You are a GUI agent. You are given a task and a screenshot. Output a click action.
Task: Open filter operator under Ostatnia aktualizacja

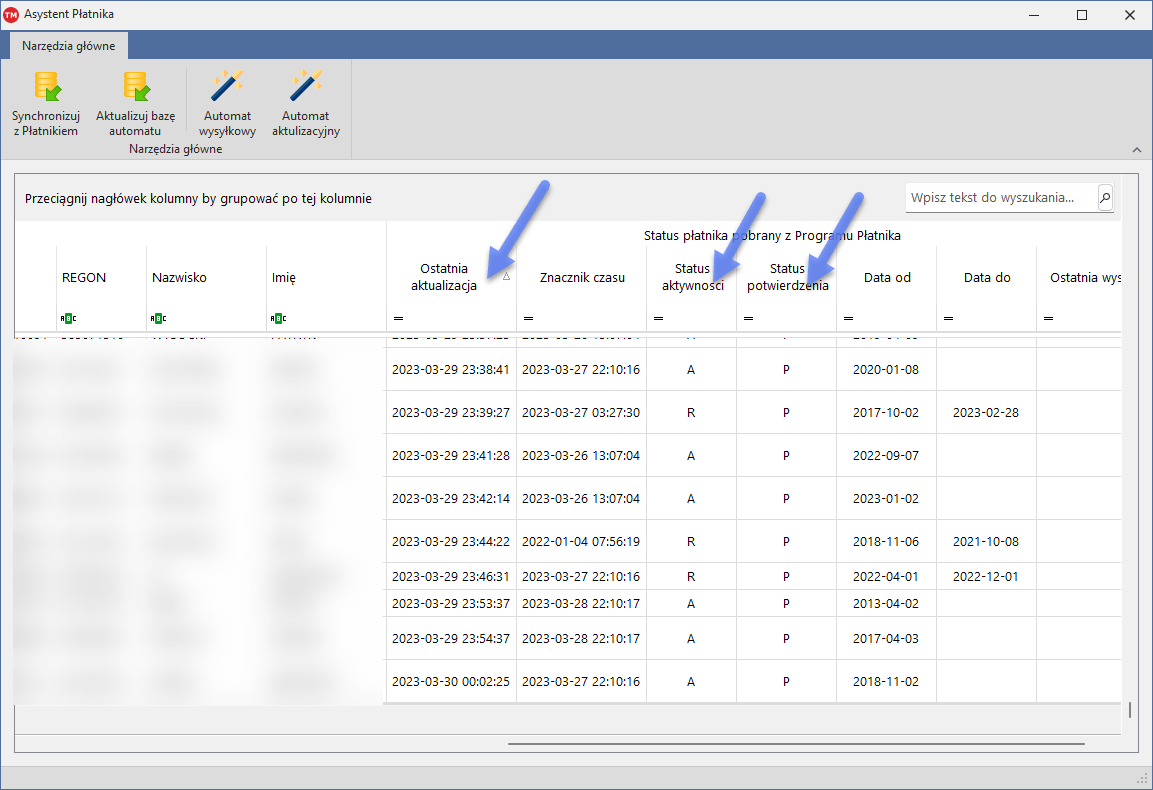tap(398, 319)
